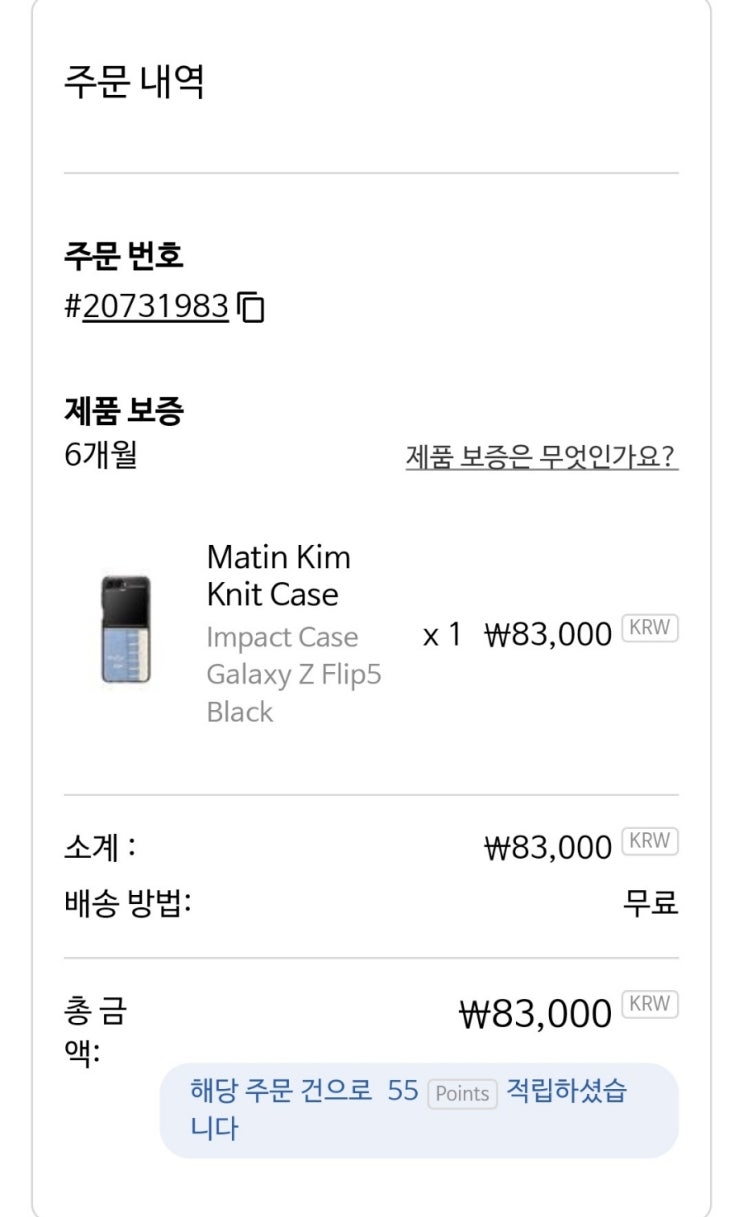
Task: Click the phone case product thumbnail
Action: click(x=125, y=631)
